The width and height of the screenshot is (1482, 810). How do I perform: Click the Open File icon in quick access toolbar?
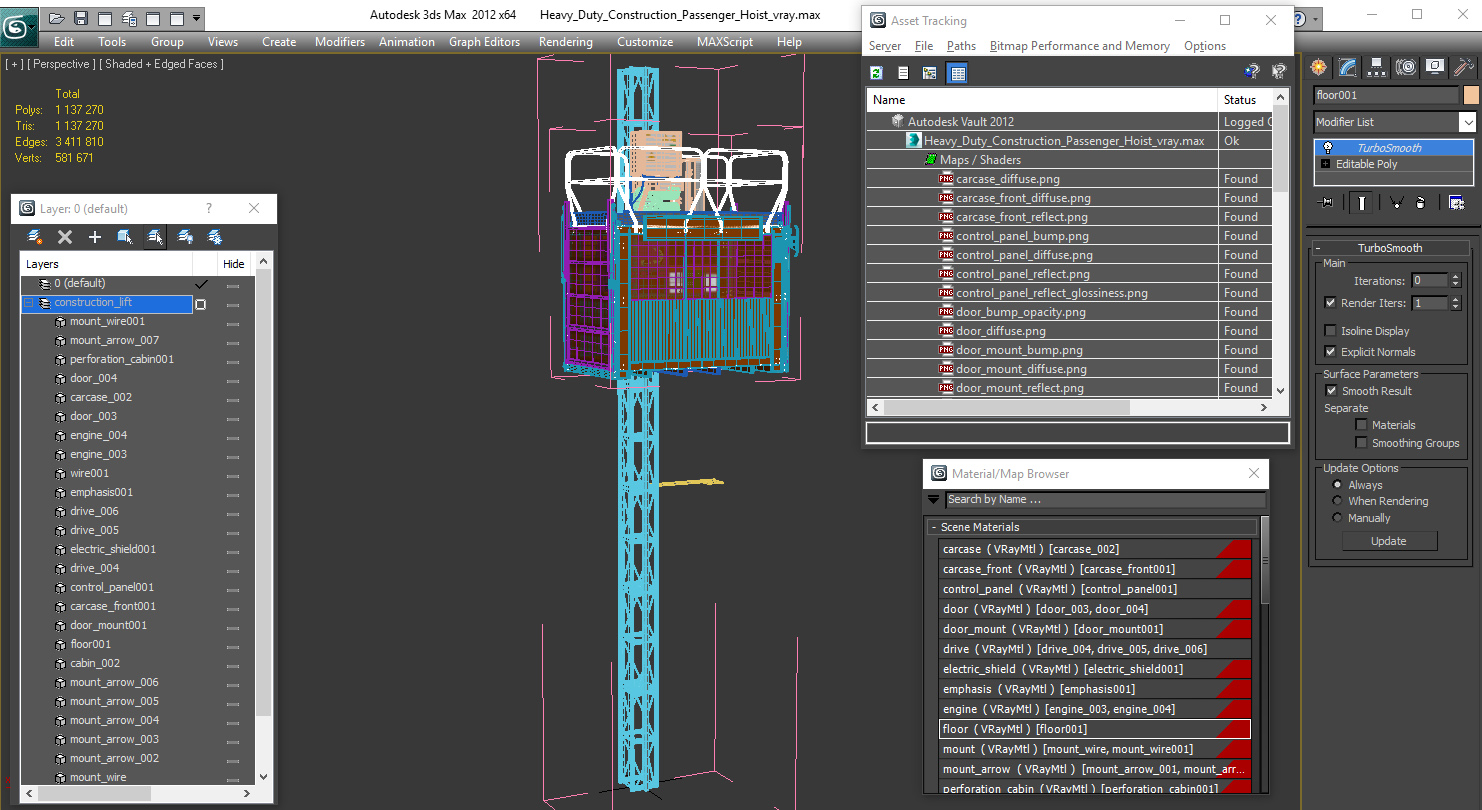pos(57,18)
